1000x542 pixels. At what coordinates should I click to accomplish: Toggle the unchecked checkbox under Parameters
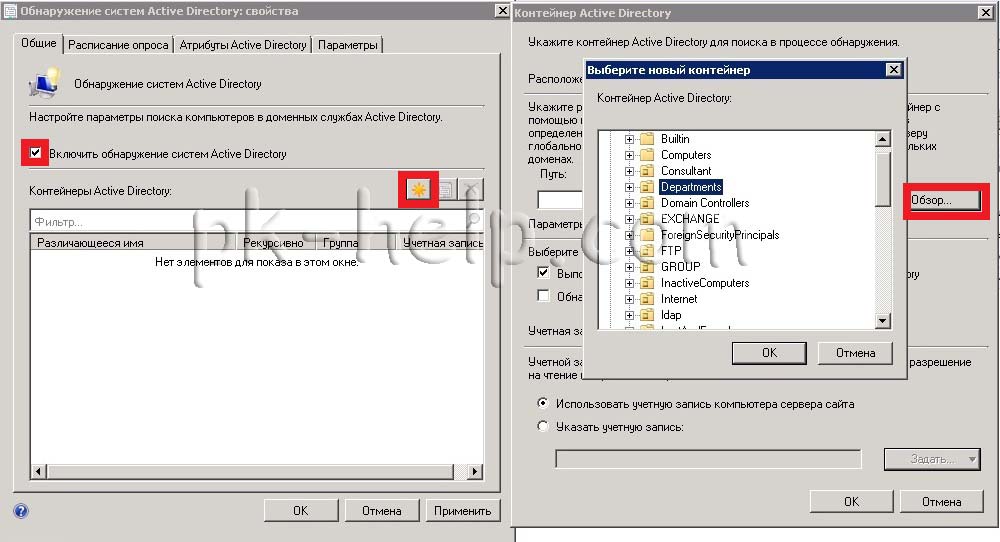click(543, 295)
